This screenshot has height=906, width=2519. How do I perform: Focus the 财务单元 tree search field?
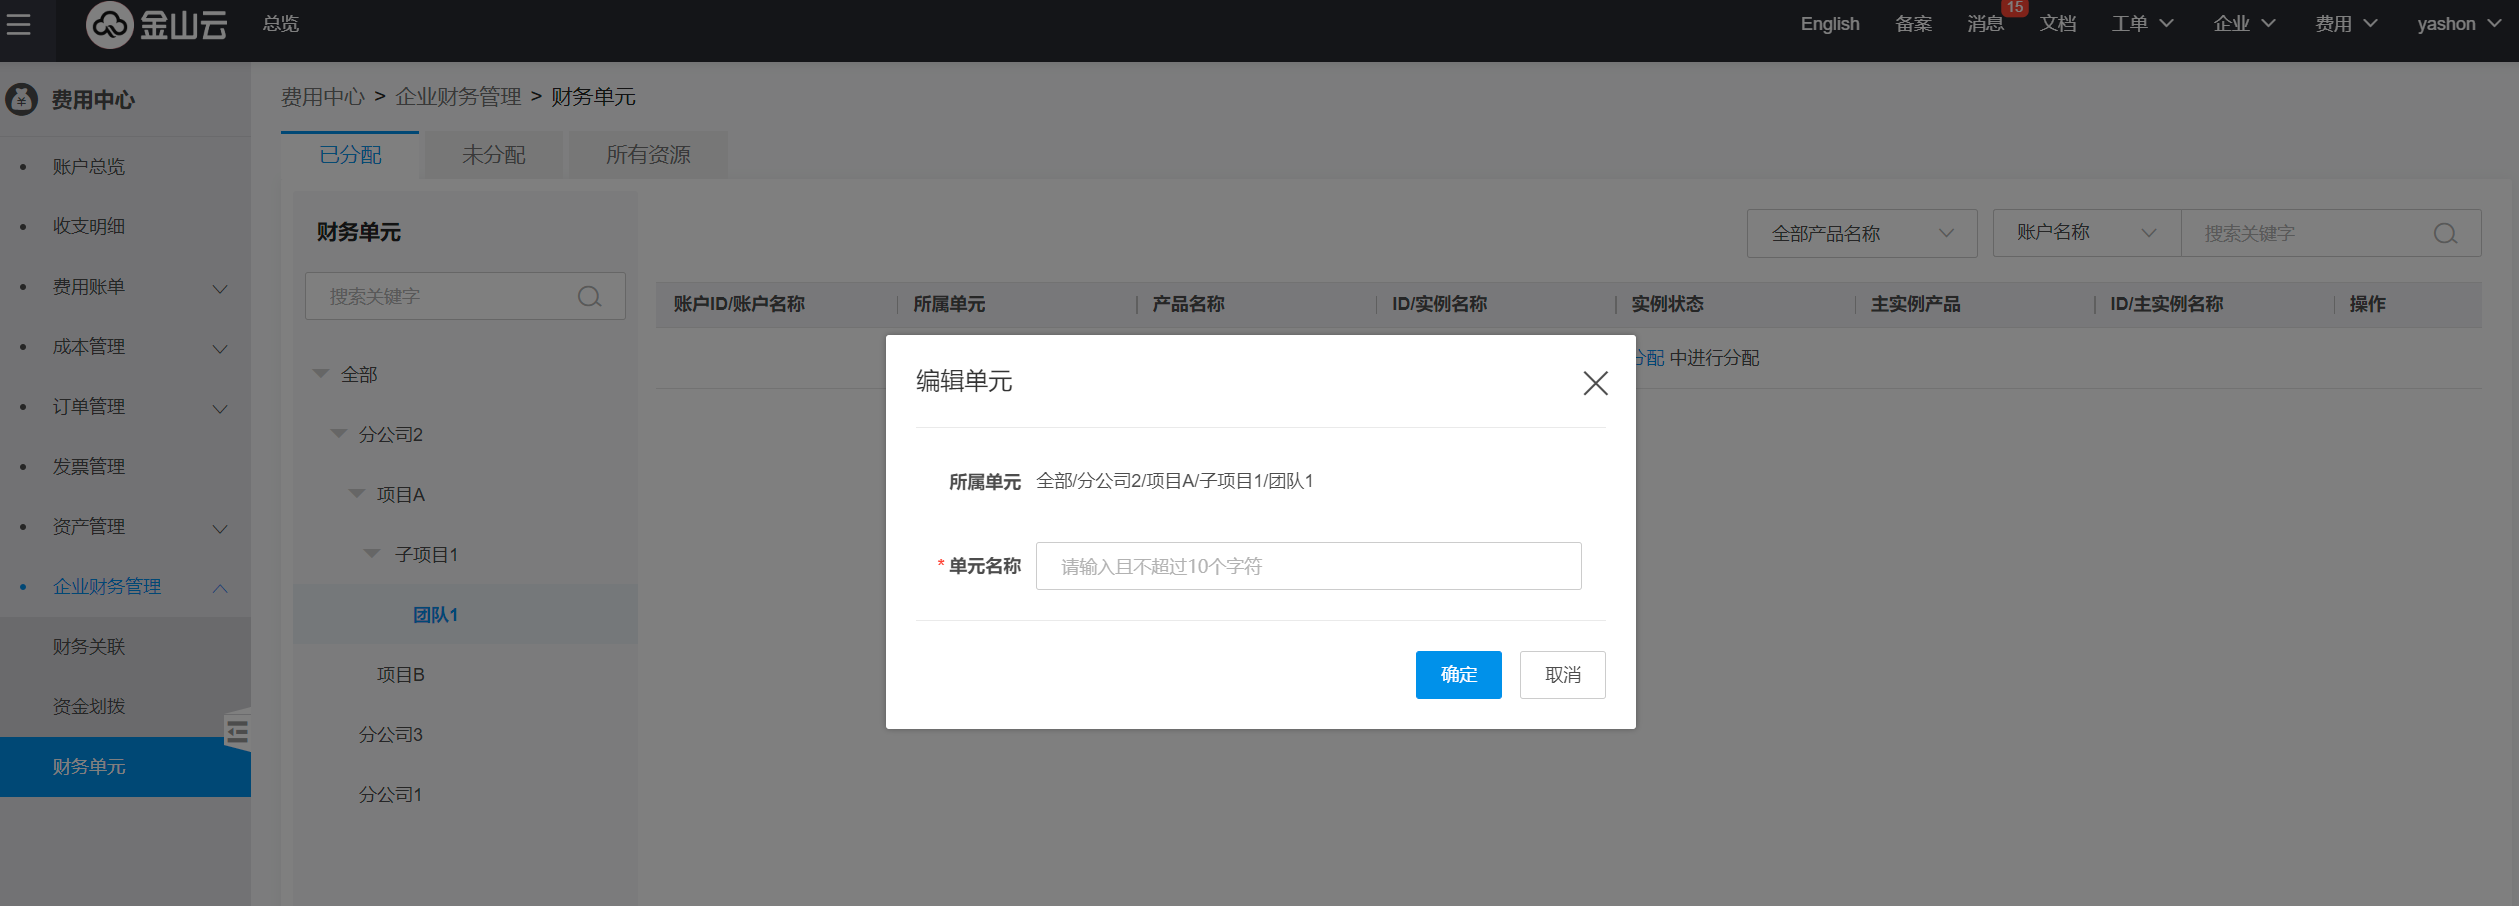(x=465, y=296)
